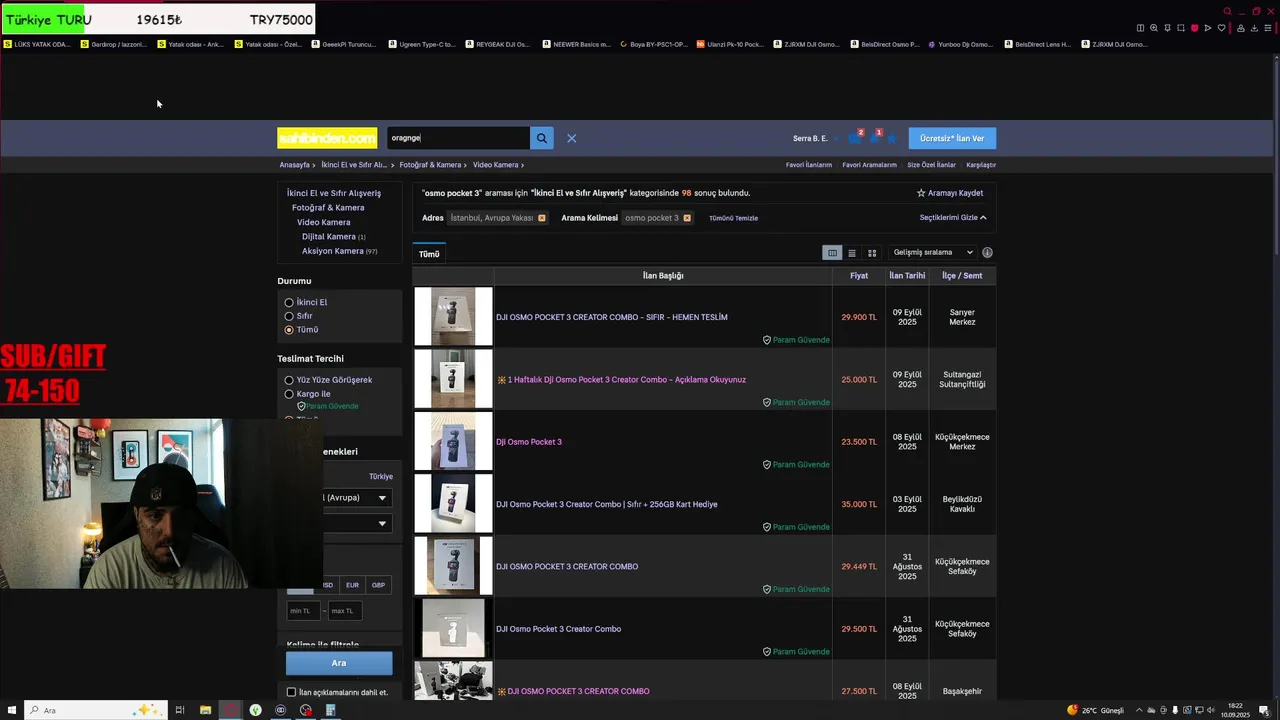
Task: Open the Gelişmiş sıralama sort dropdown
Action: pyautogui.click(x=932, y=253)
